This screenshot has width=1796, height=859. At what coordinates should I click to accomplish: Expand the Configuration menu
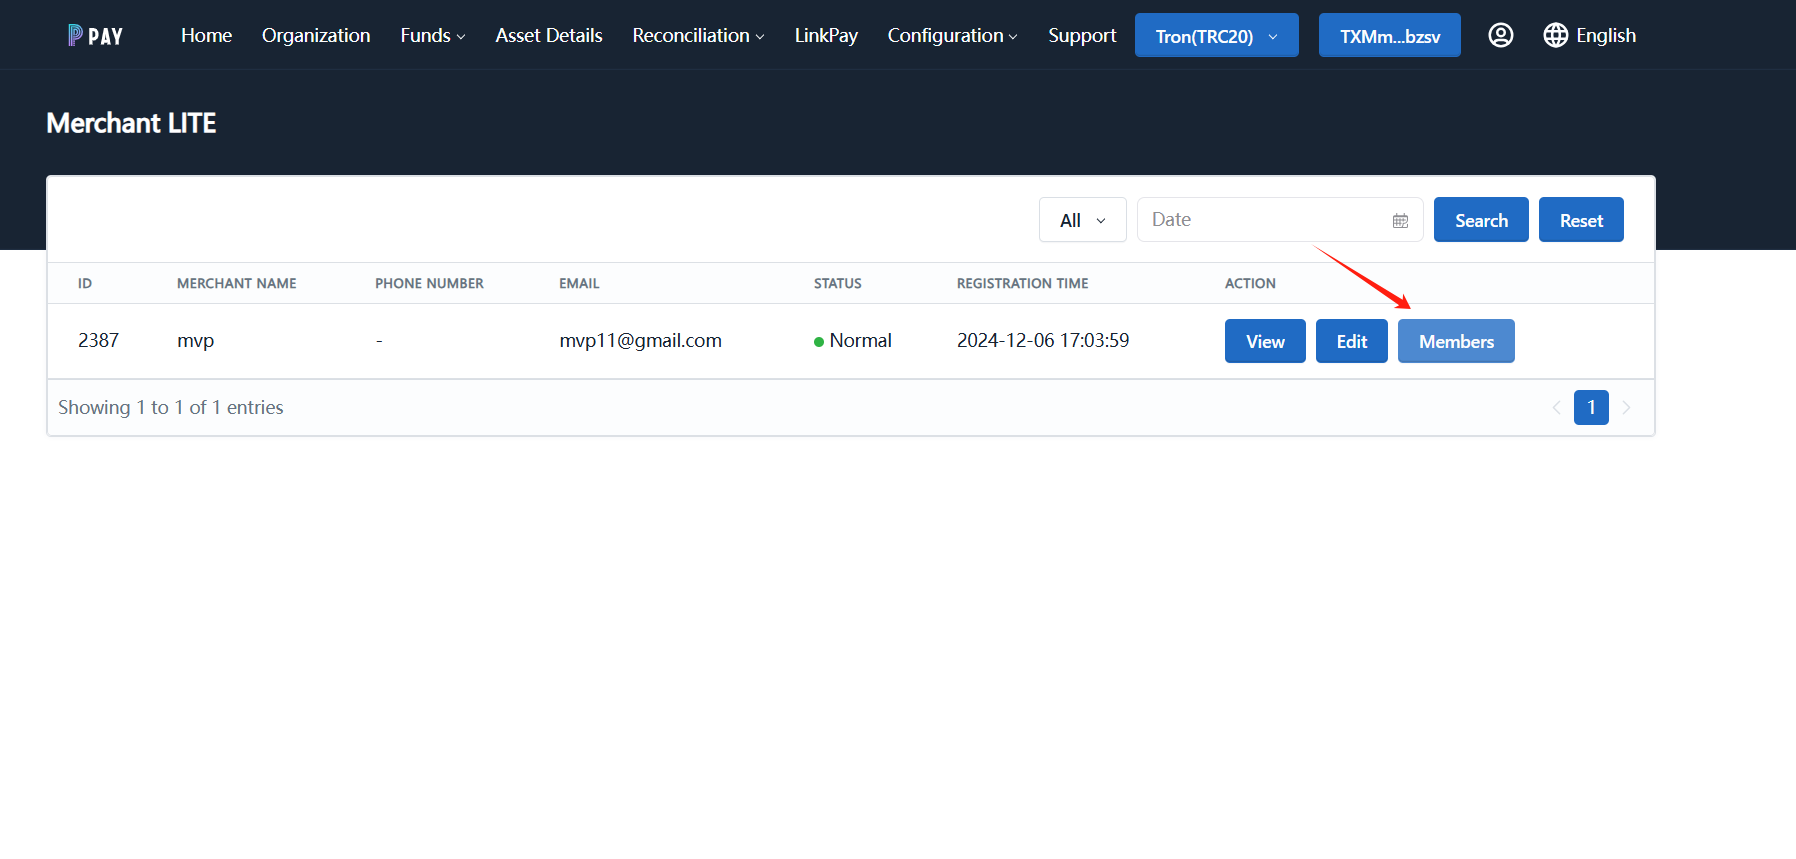952,35
